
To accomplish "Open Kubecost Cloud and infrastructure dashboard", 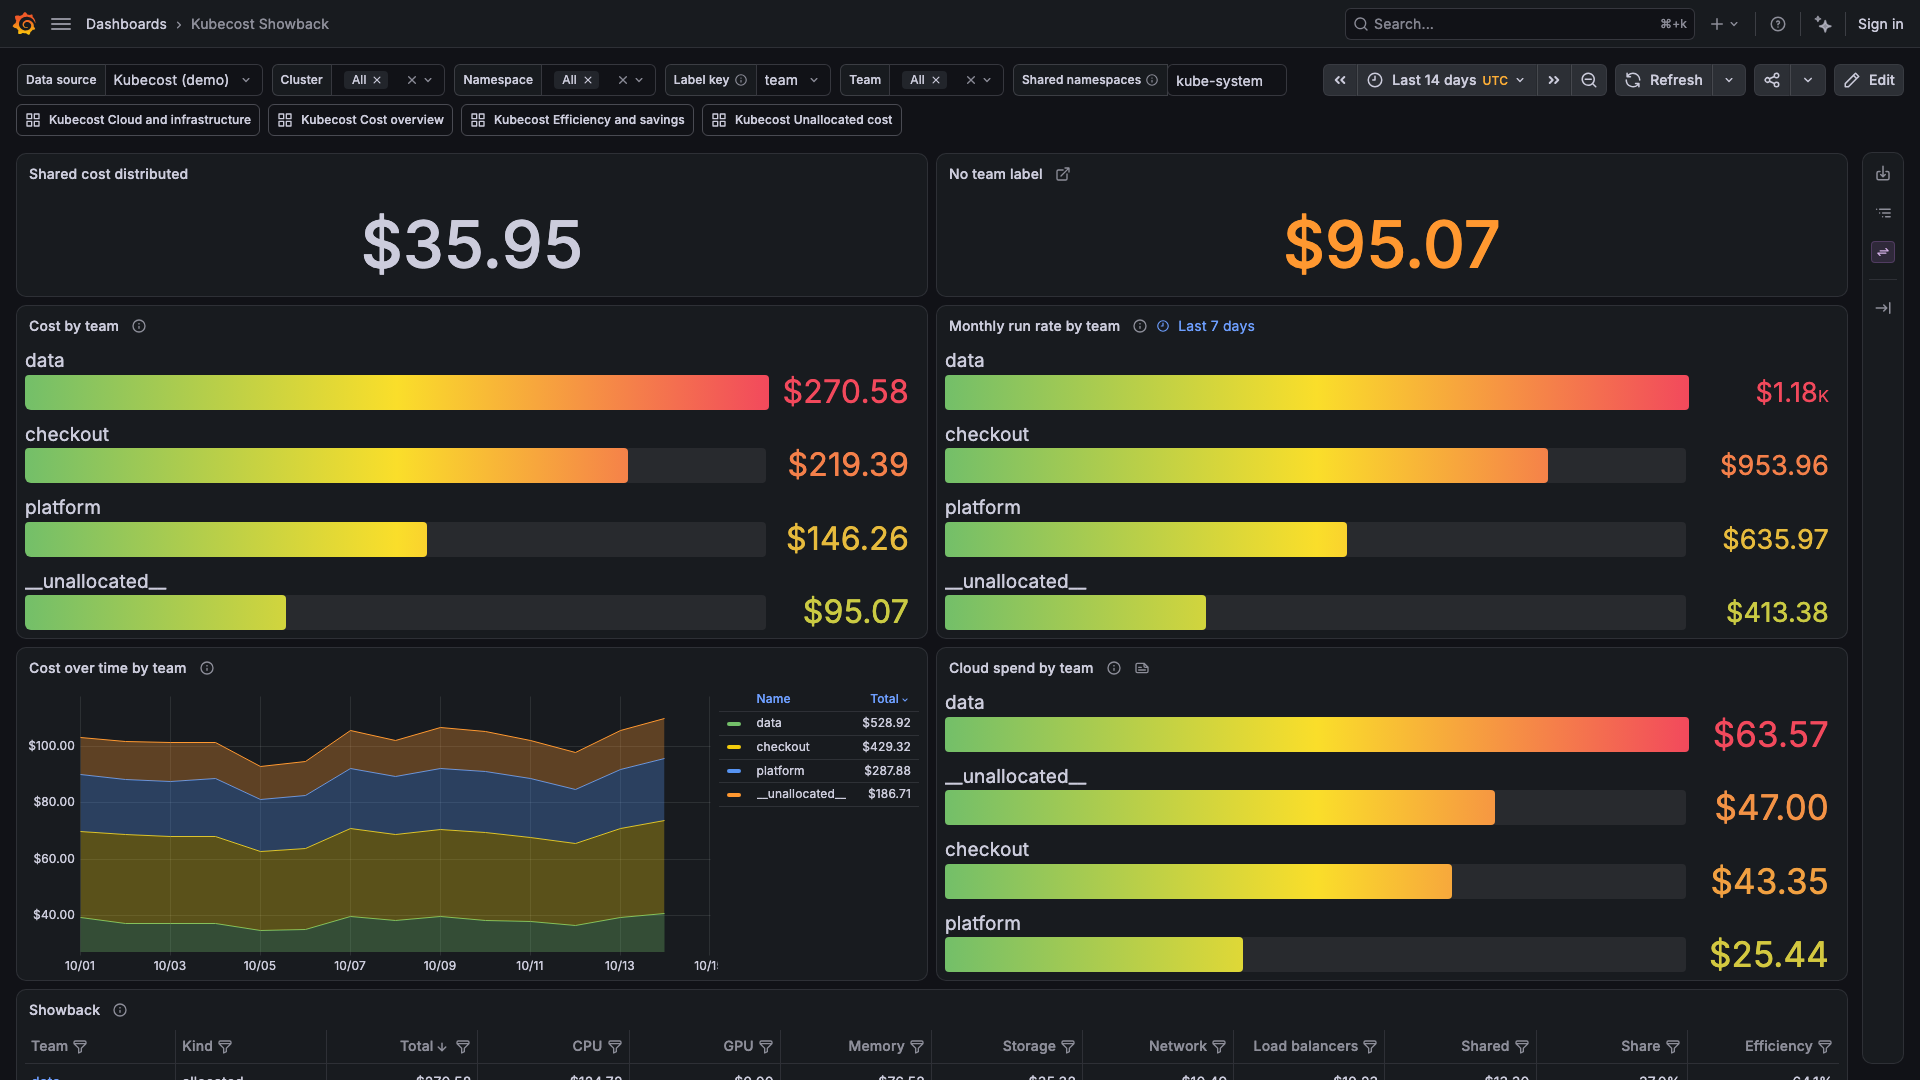I will click(138, 120).
